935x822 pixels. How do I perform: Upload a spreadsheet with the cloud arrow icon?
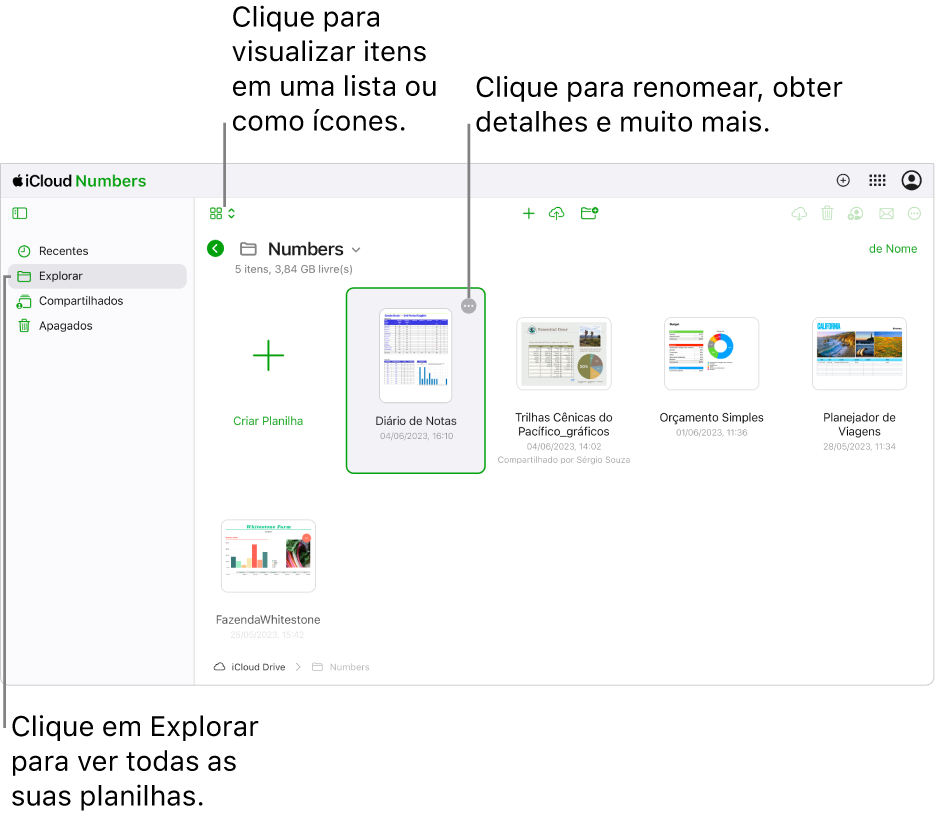pyautogui.click(x=556, y=214)
